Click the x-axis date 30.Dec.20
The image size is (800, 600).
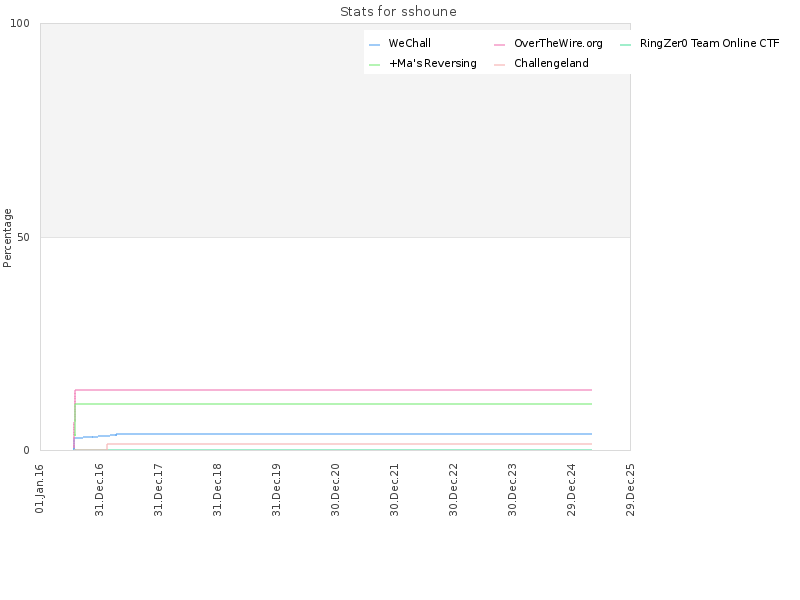(x=335, y=489)
